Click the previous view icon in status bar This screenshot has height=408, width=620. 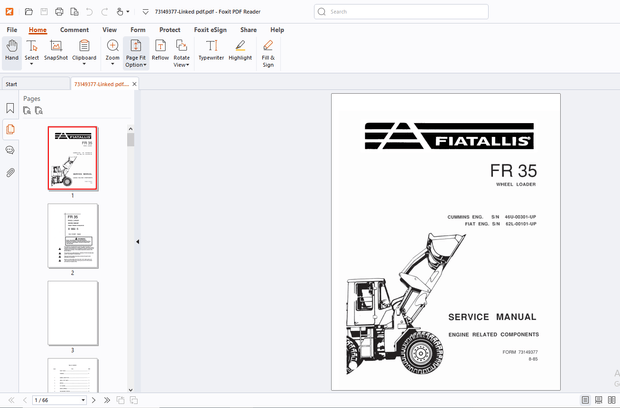pyautogui.click(x=120, y=400)
